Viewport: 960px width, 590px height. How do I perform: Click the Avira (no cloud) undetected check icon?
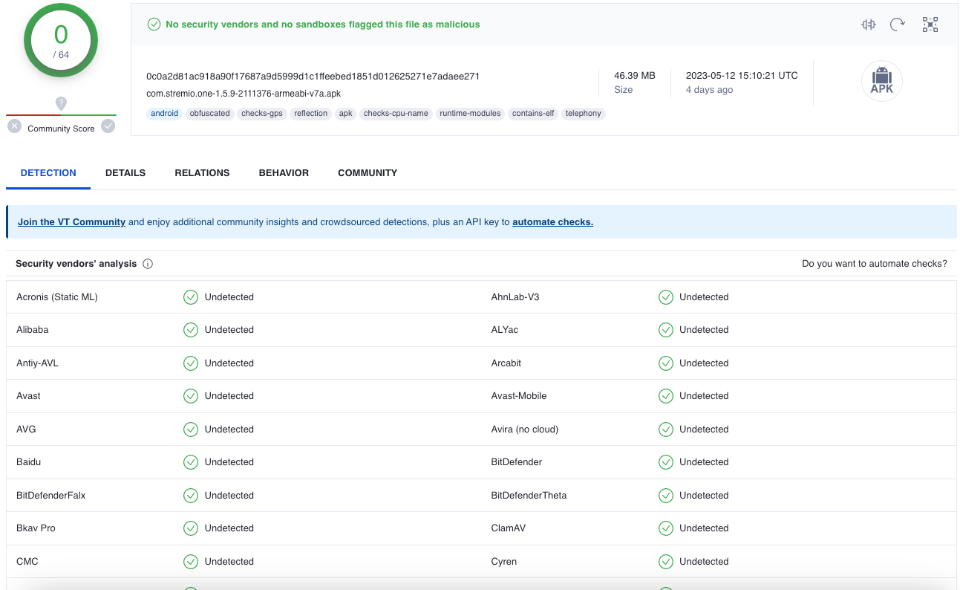(x=666, y=430)
